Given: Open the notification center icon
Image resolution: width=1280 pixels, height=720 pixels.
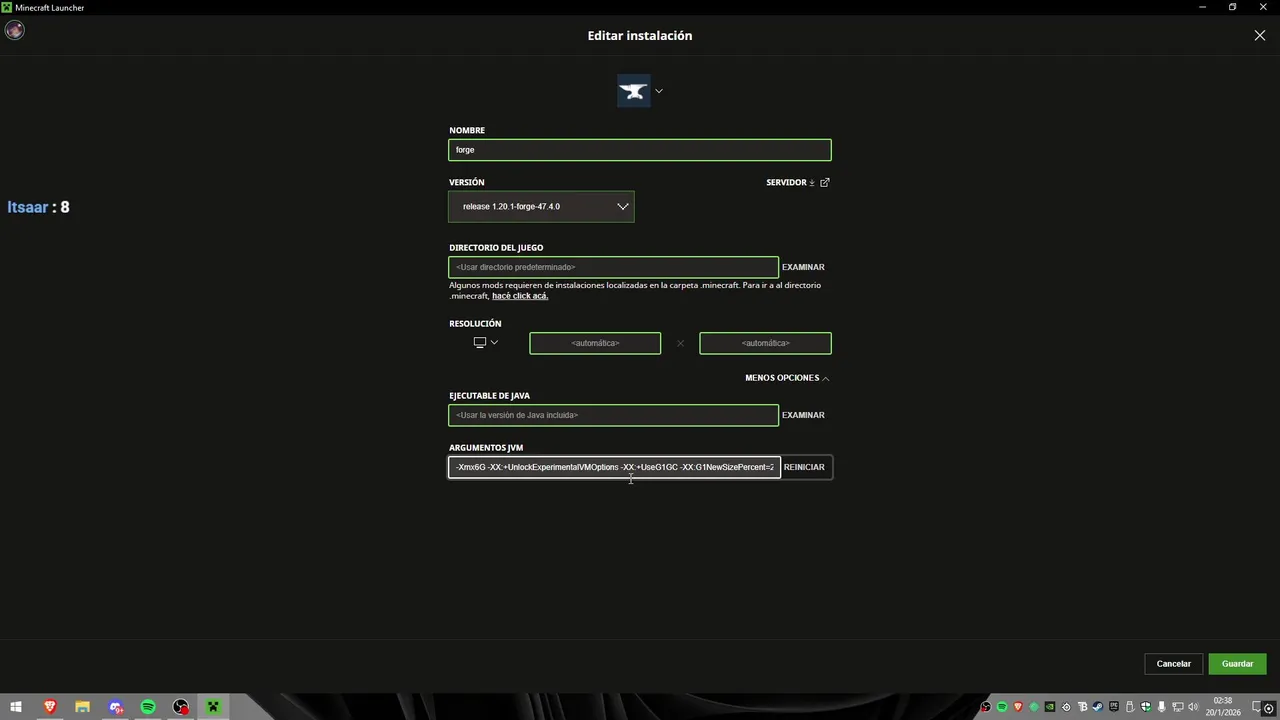Looking at the screenshot, I should [1256, 707].
